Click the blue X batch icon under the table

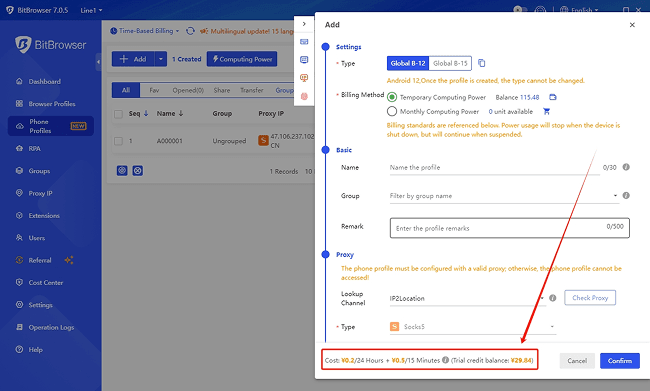138,170
